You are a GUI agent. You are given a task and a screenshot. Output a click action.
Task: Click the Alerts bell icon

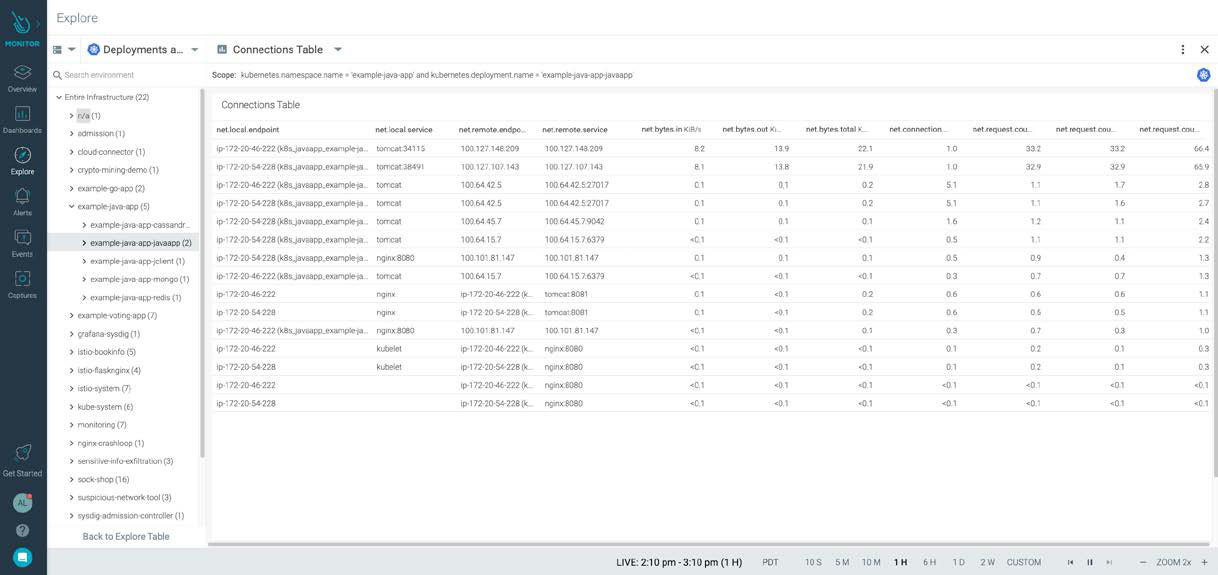coord(22,196)
